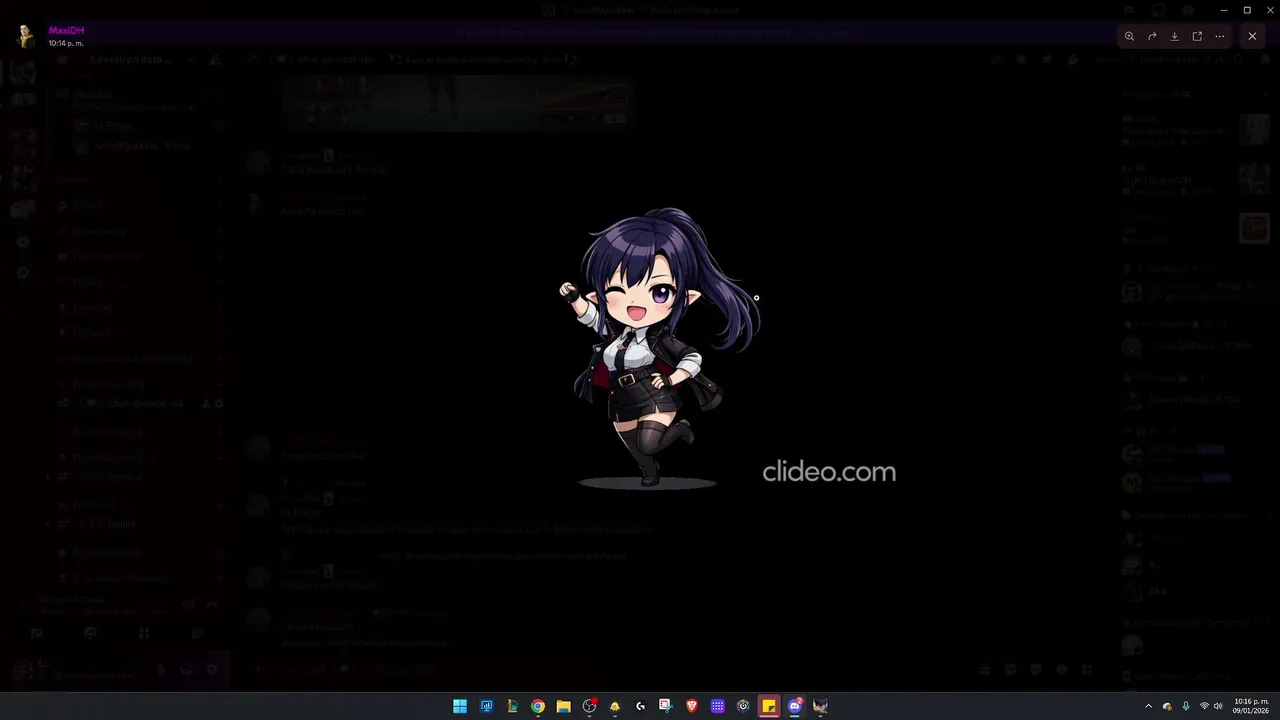Open Logitech G HUB from the taskbar
This screenshot has height=720, width=1280.
click(640, 706)
